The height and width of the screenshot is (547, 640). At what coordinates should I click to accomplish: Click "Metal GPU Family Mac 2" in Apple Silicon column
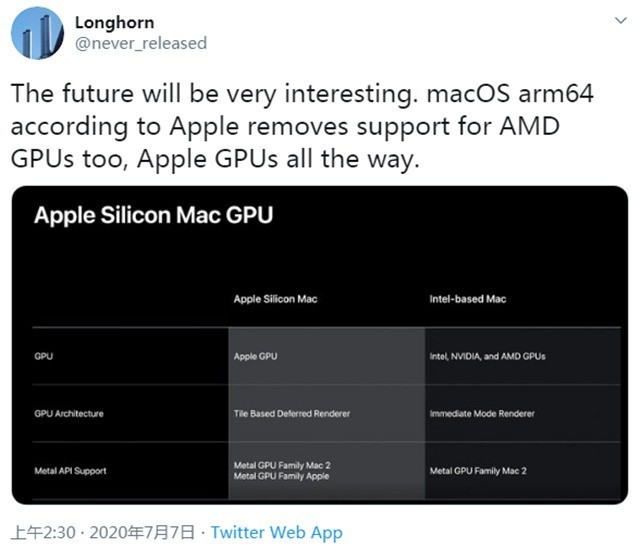tap(282, 464)
